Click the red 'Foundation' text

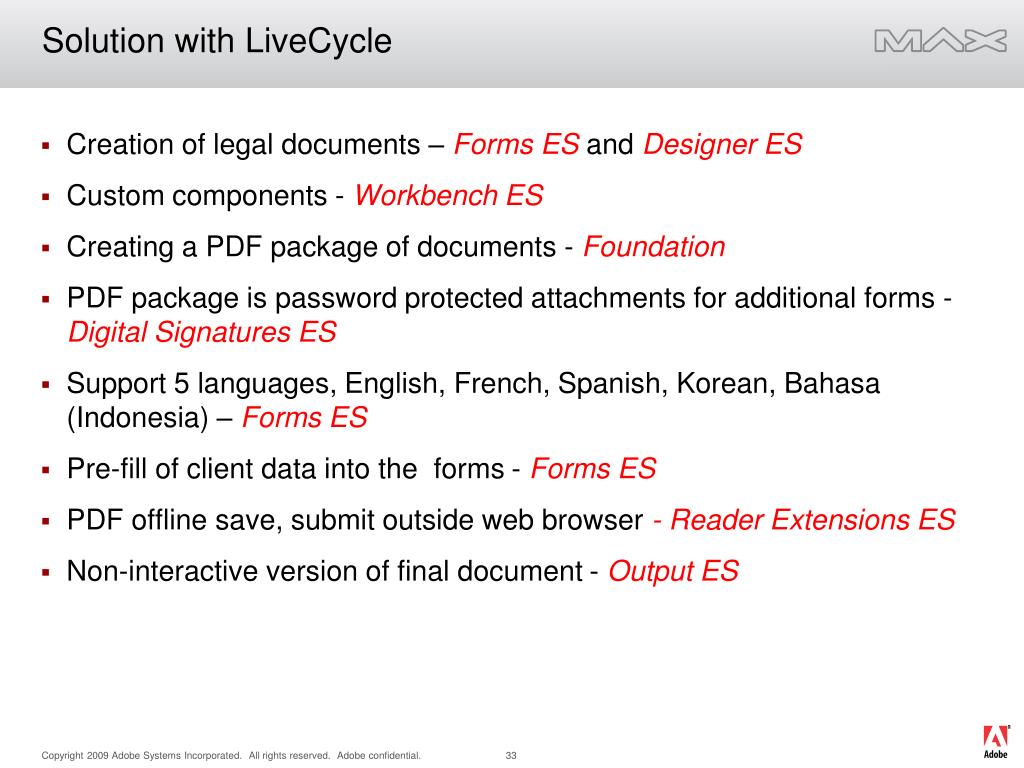coord(654,247)
